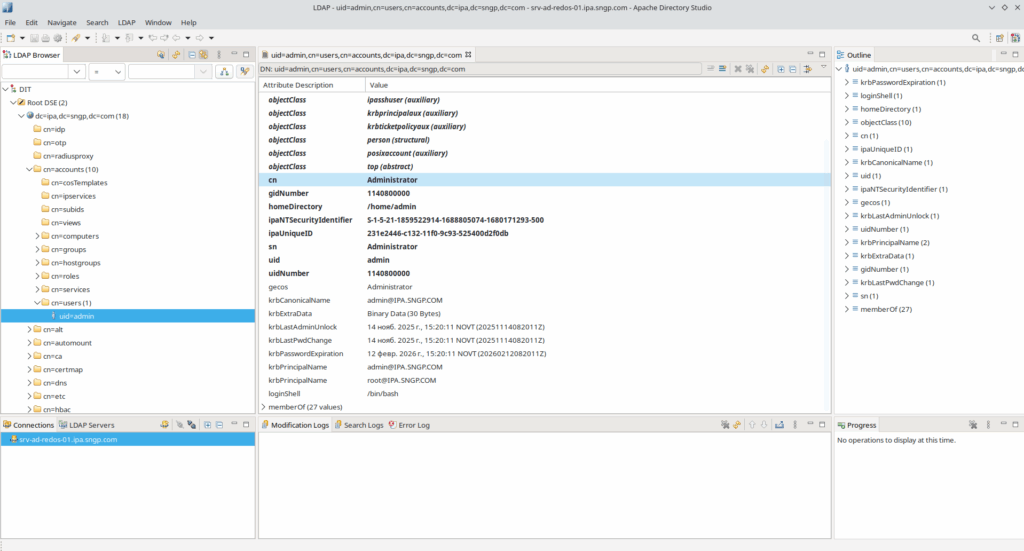Expand objectClass (10) in Outline
1024x551 pixels.
pos(847,122)
